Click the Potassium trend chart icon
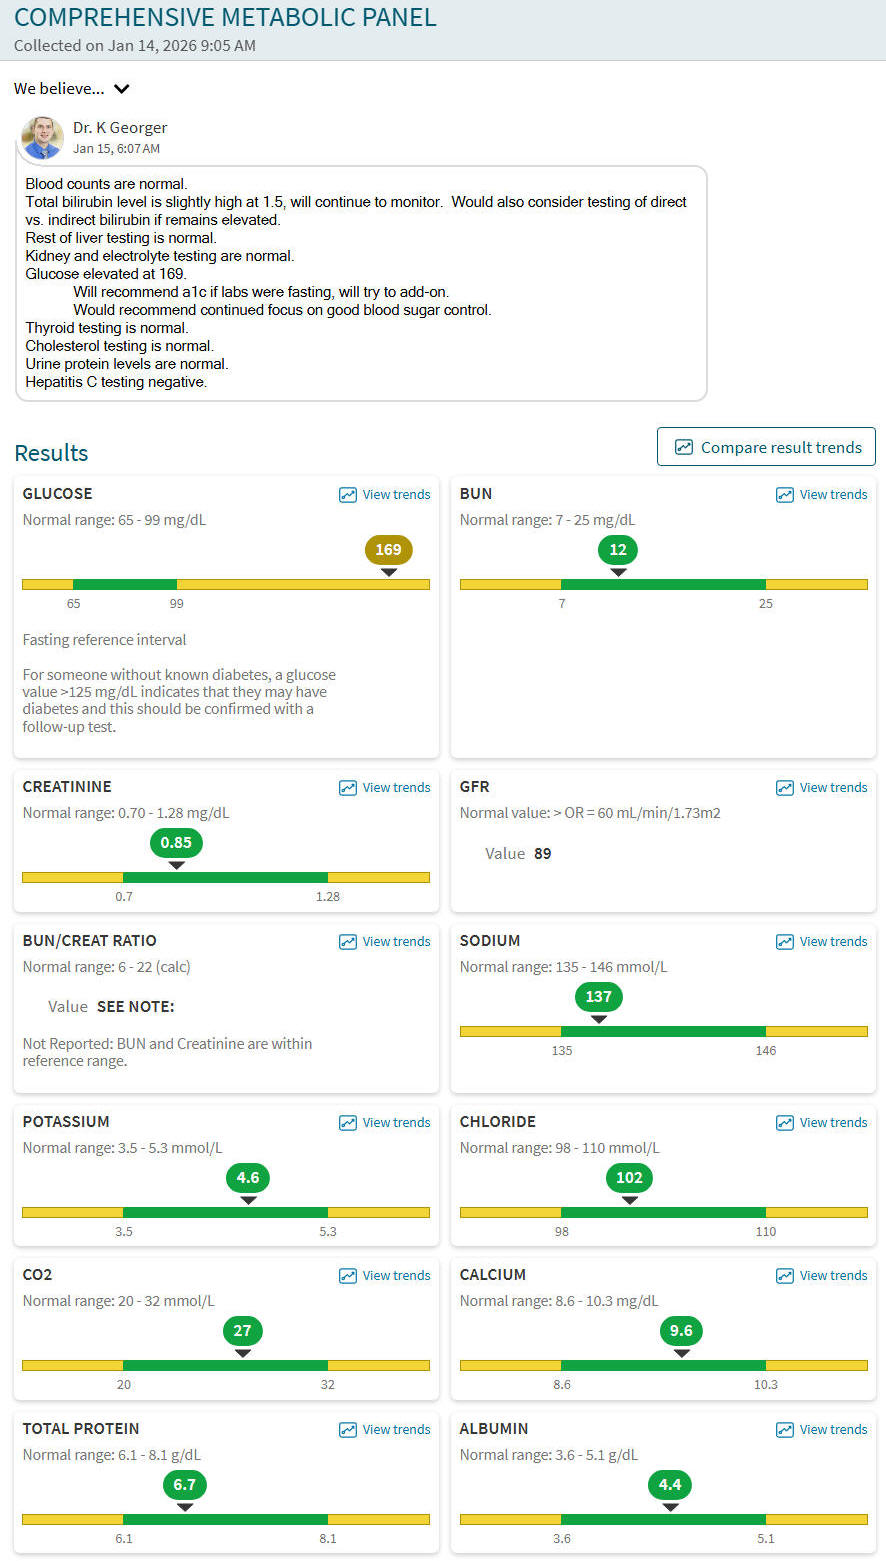Image resolution: width=886 pixels, height=1561 pixels. [x=348, y=1123]
